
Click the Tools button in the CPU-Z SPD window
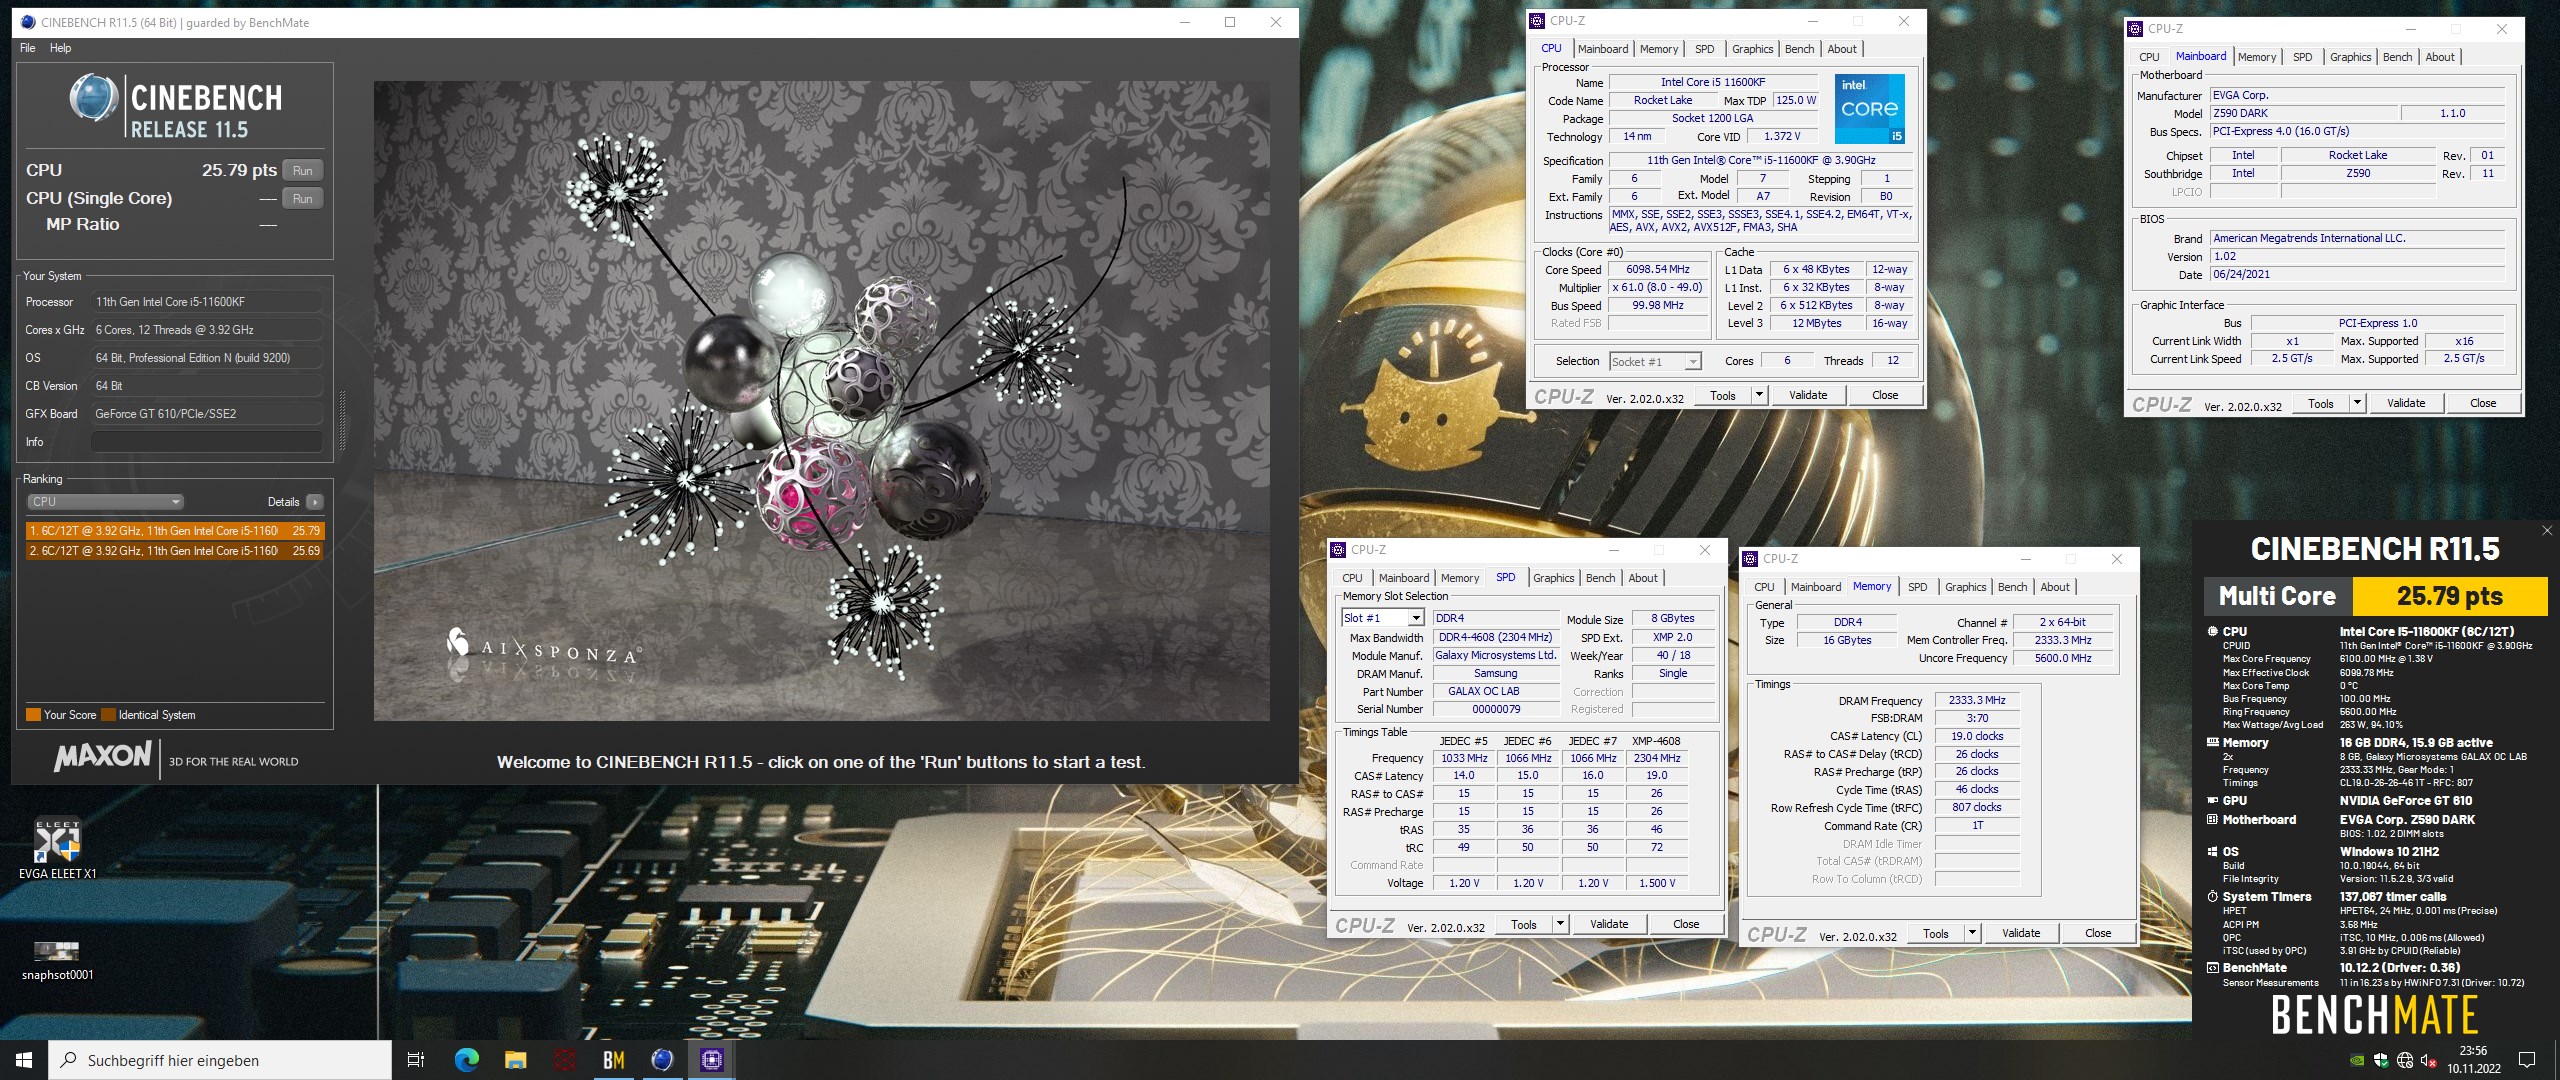click(x=1524, y=924)
